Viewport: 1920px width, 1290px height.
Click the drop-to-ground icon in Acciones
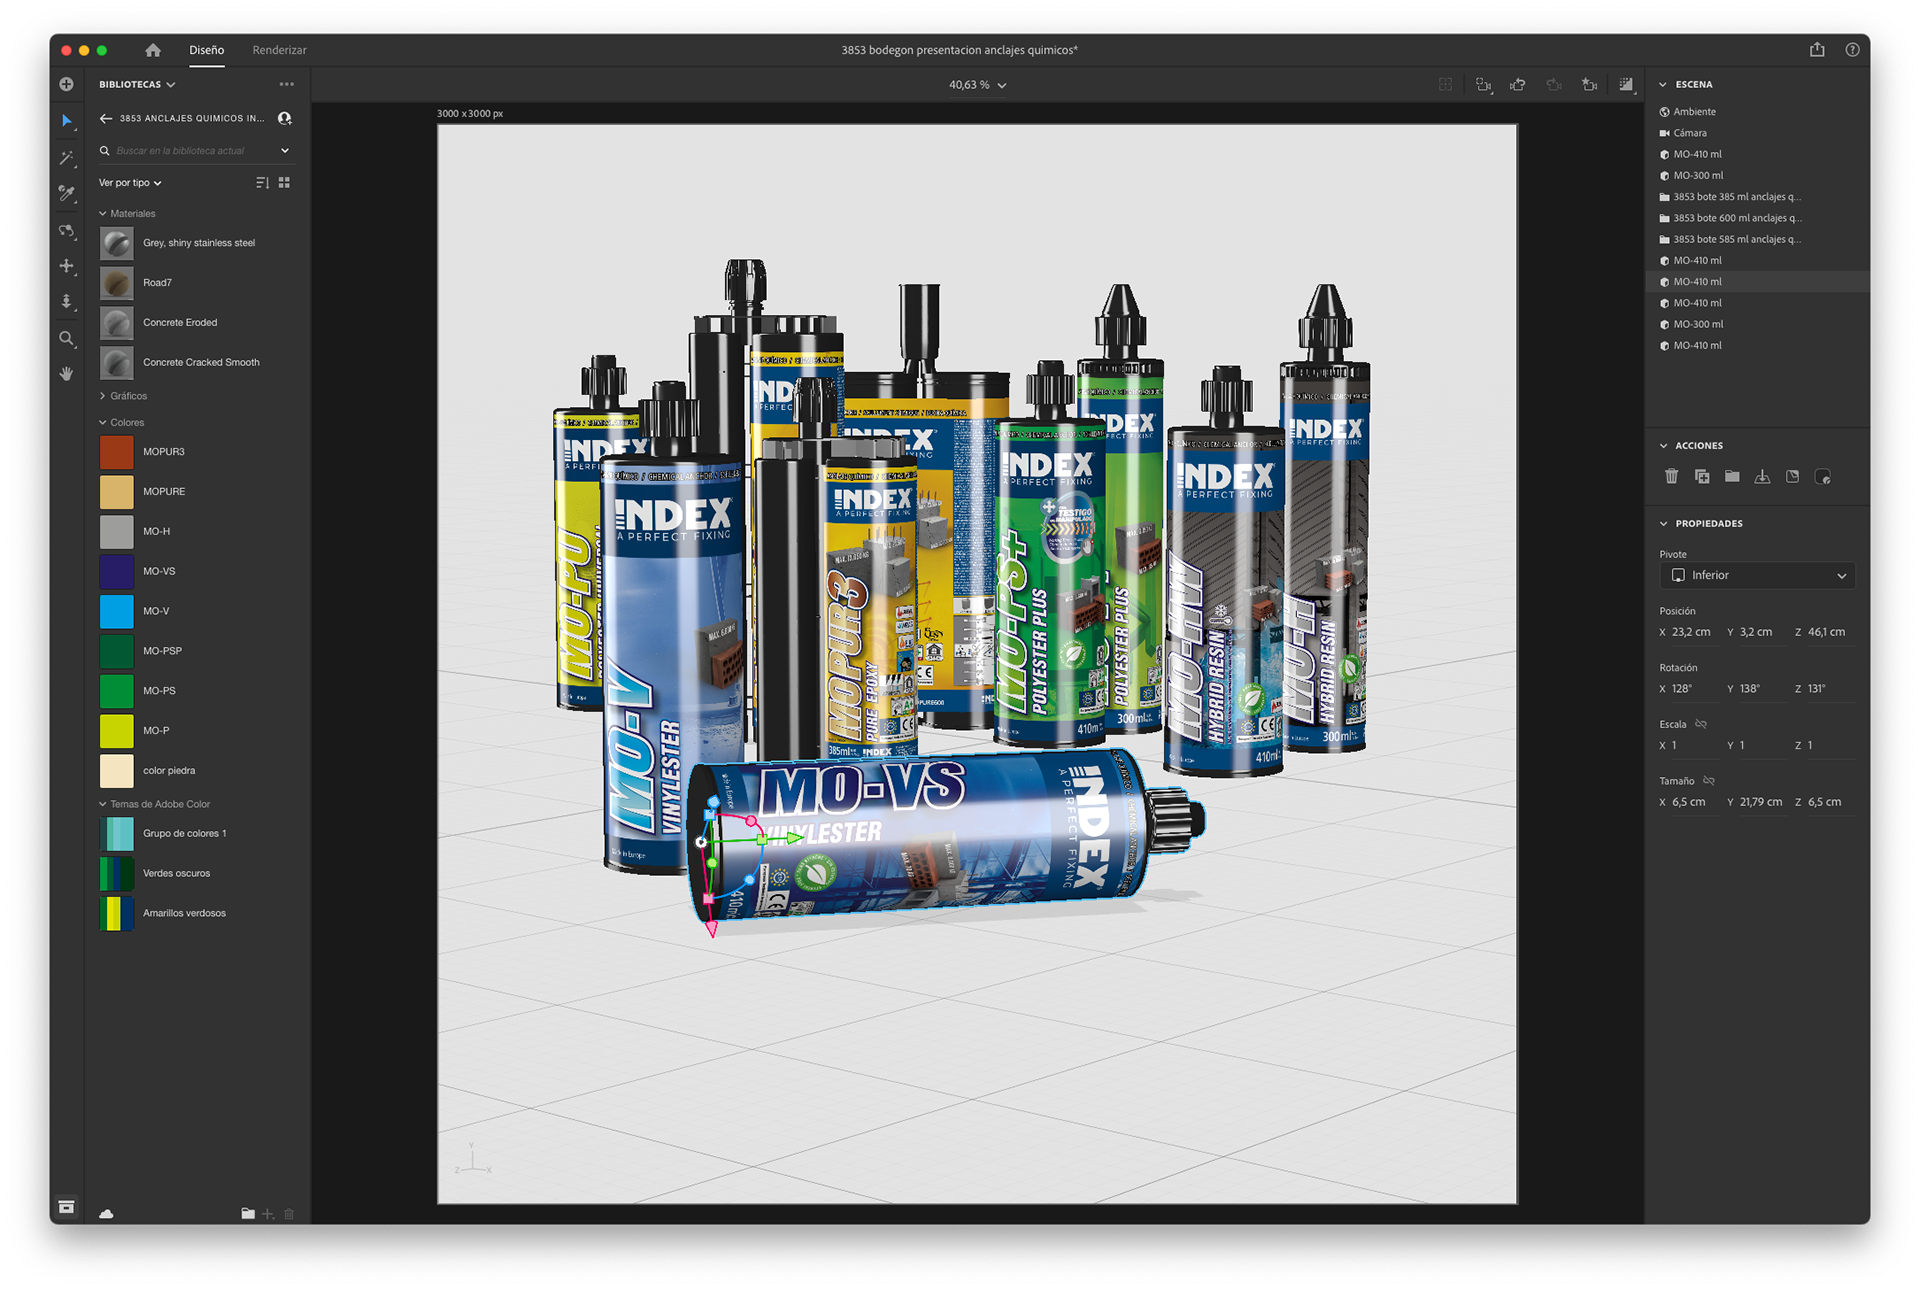coord(1762,477)
